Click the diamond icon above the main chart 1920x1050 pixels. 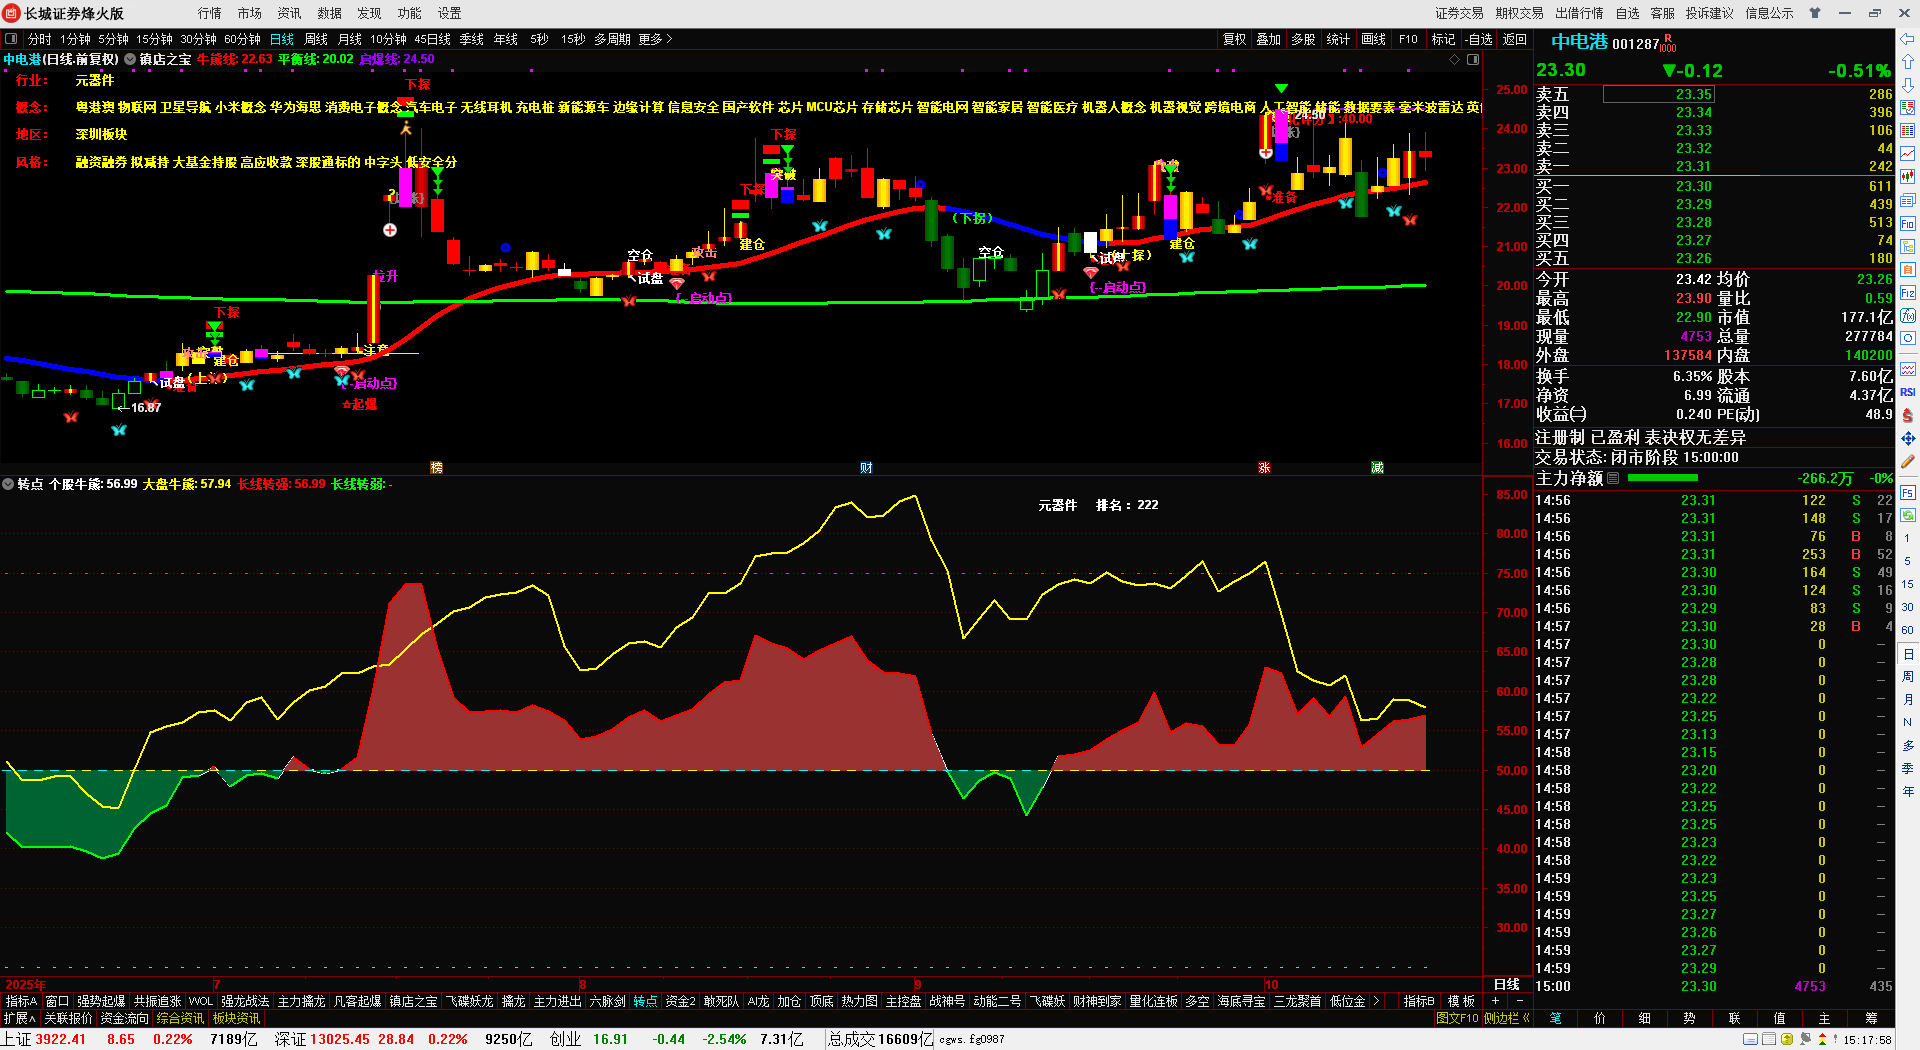pos(1455,59)
